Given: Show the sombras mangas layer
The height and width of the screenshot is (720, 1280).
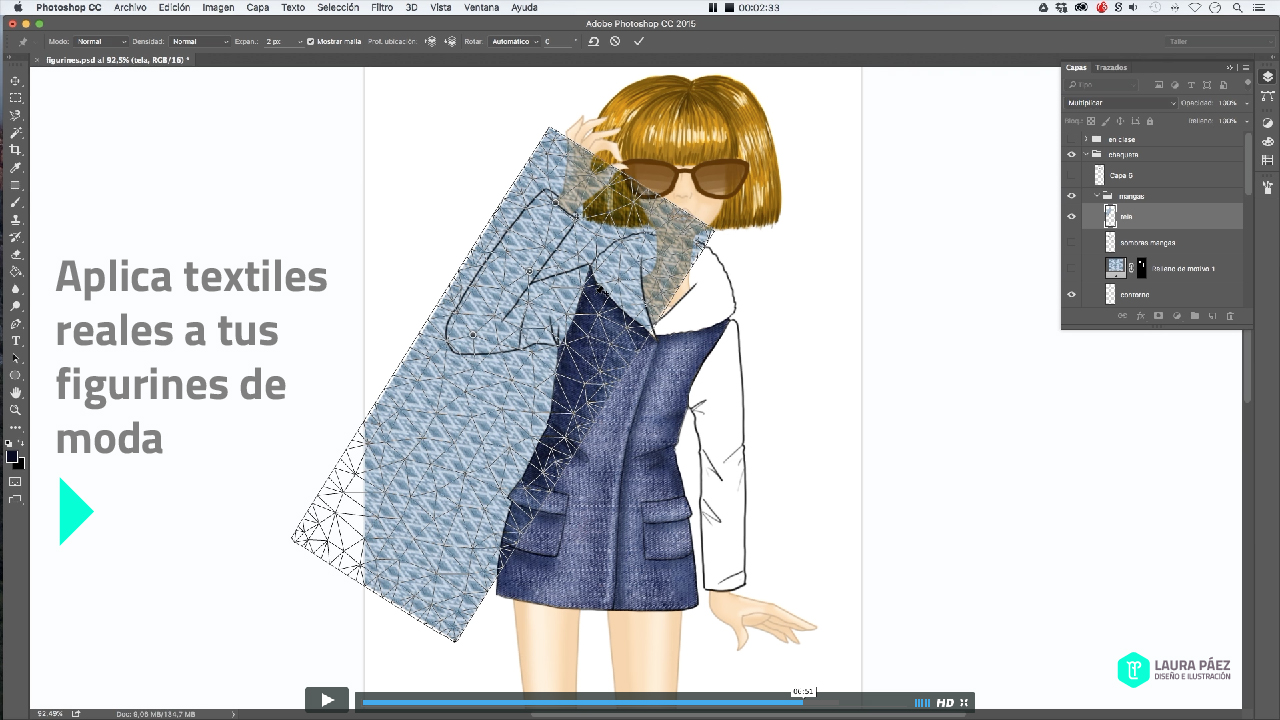Looking at the screenshot, I should pos(1071,243).
